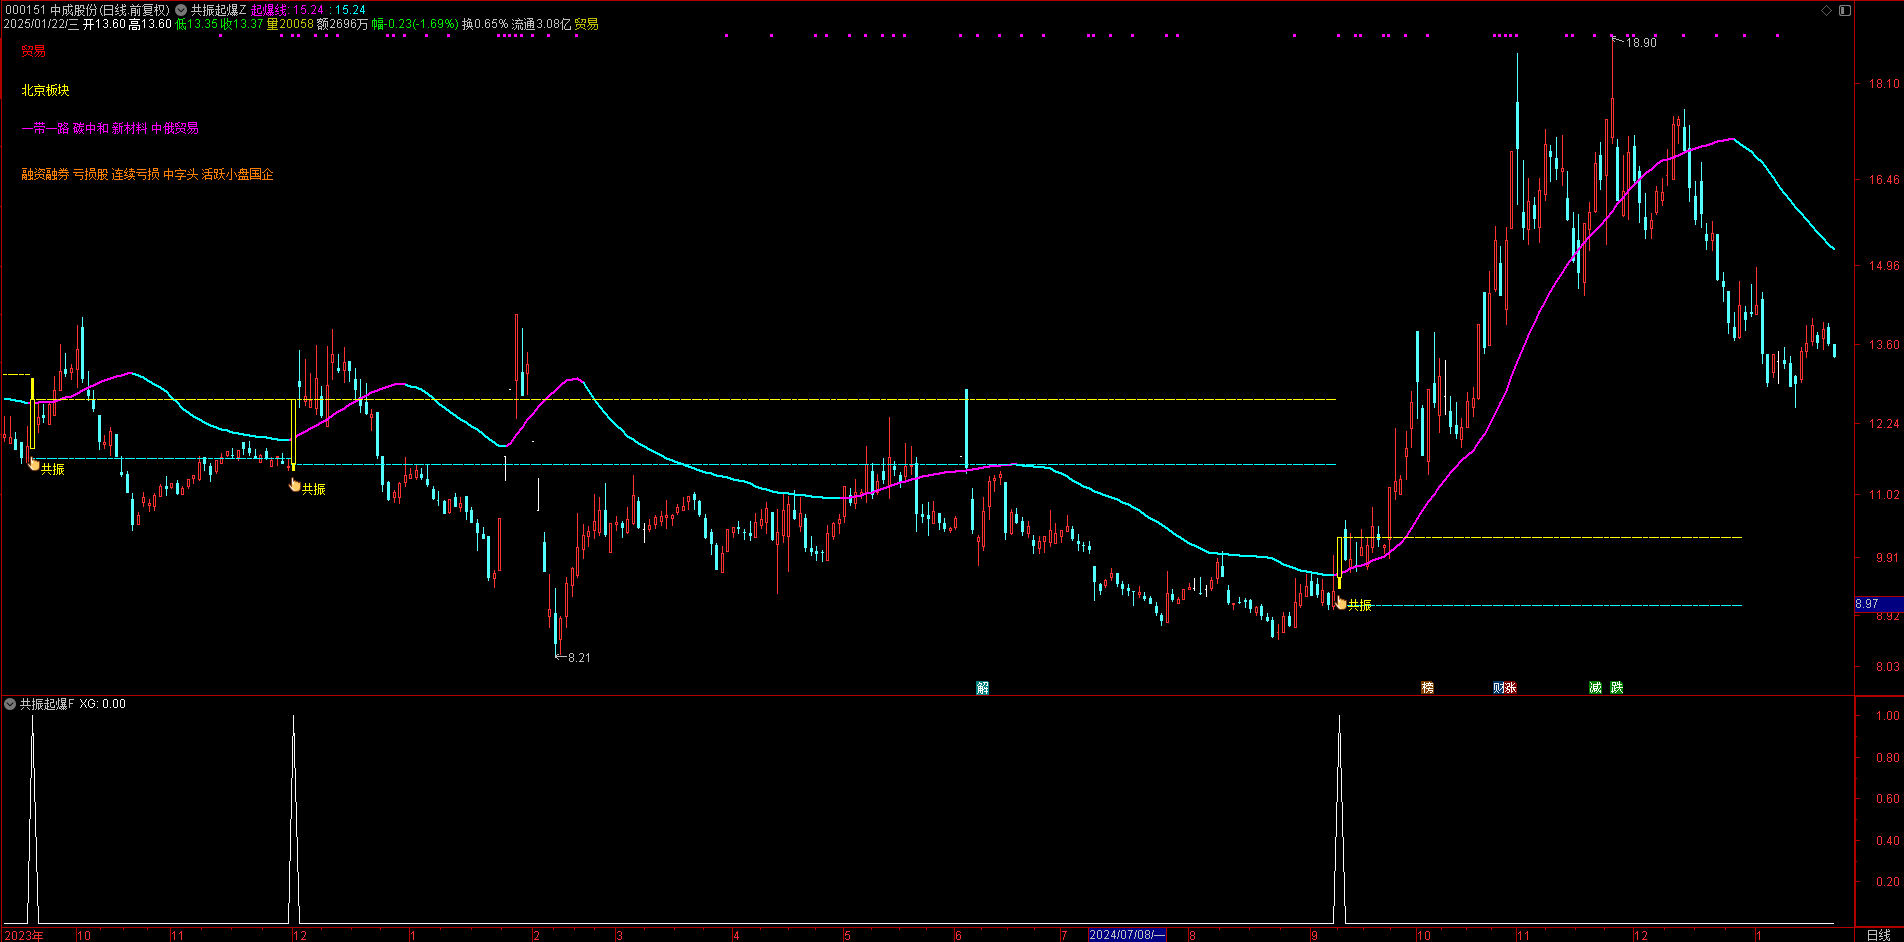Select the 2024/07/08 highlighted date on time axis
1904x942 pixels.
pyautogui.click(x=1127, y=935)
